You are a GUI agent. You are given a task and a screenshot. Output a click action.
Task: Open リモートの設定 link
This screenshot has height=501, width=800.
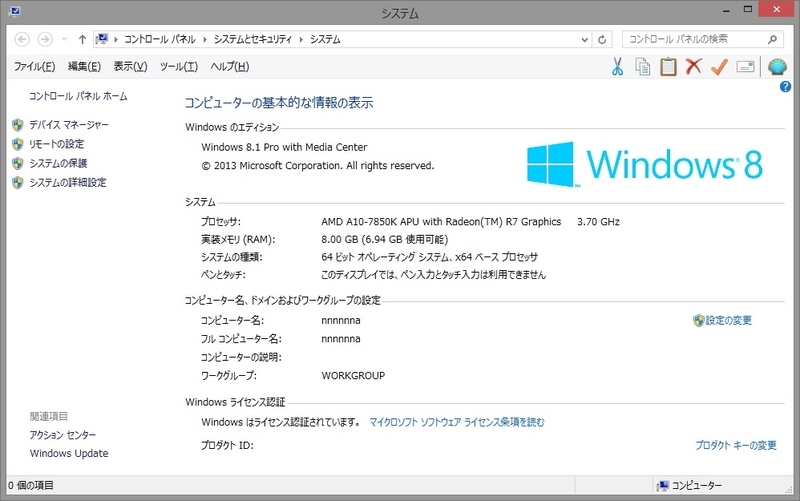(x=57, y=144)
